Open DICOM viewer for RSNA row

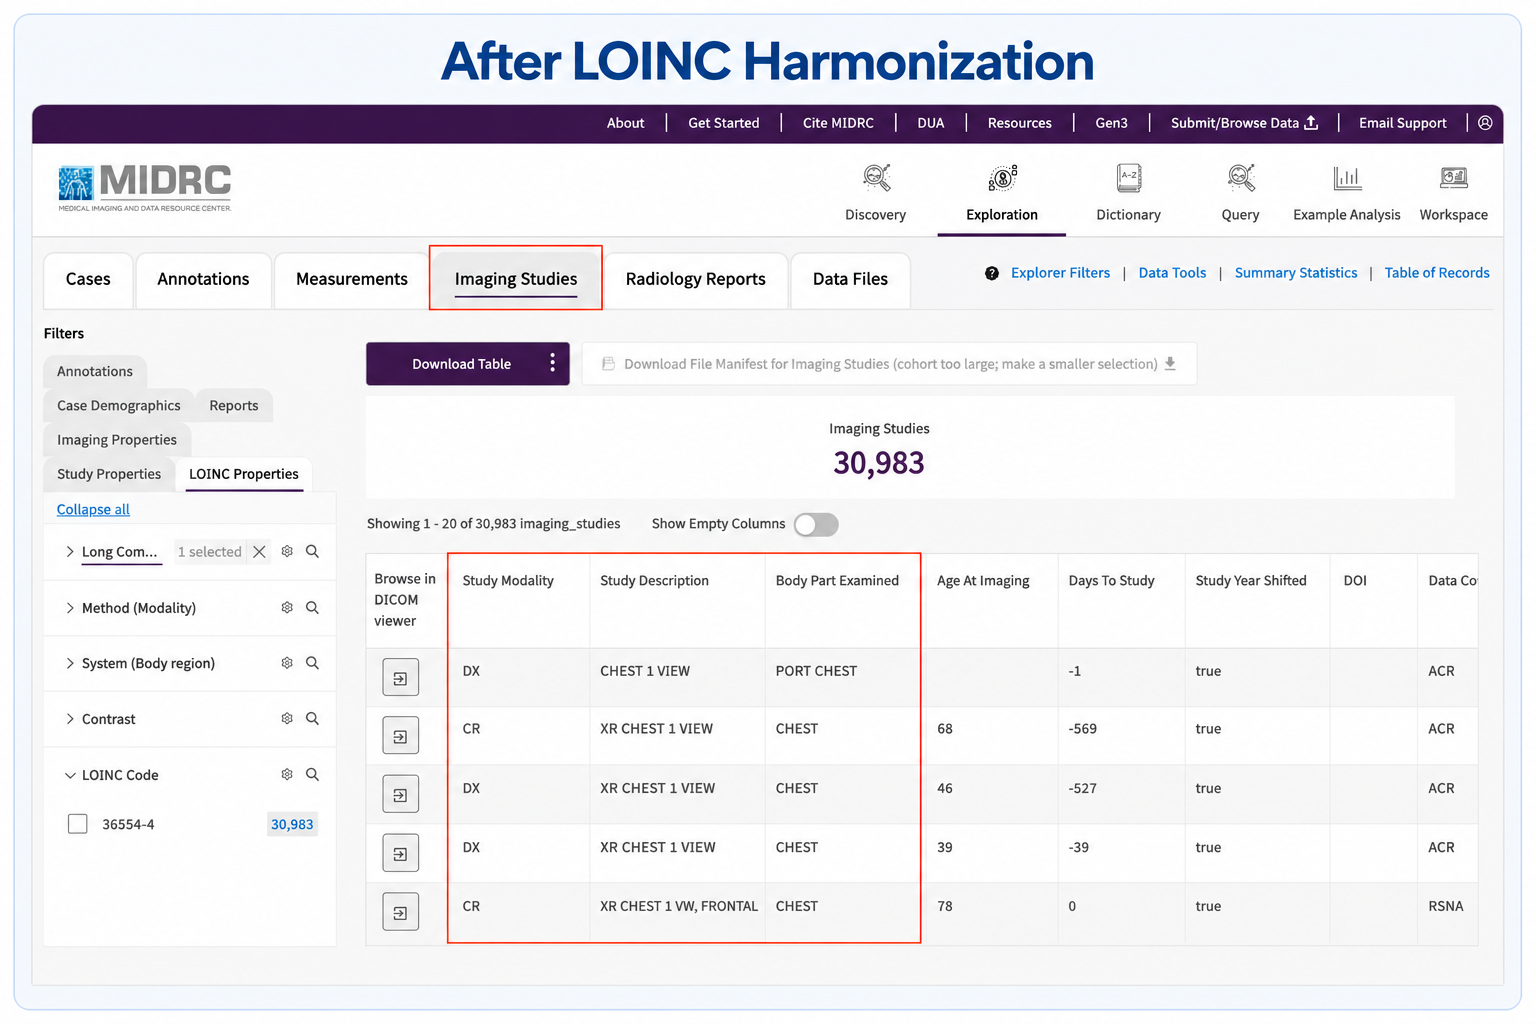[x=400, y=912]
